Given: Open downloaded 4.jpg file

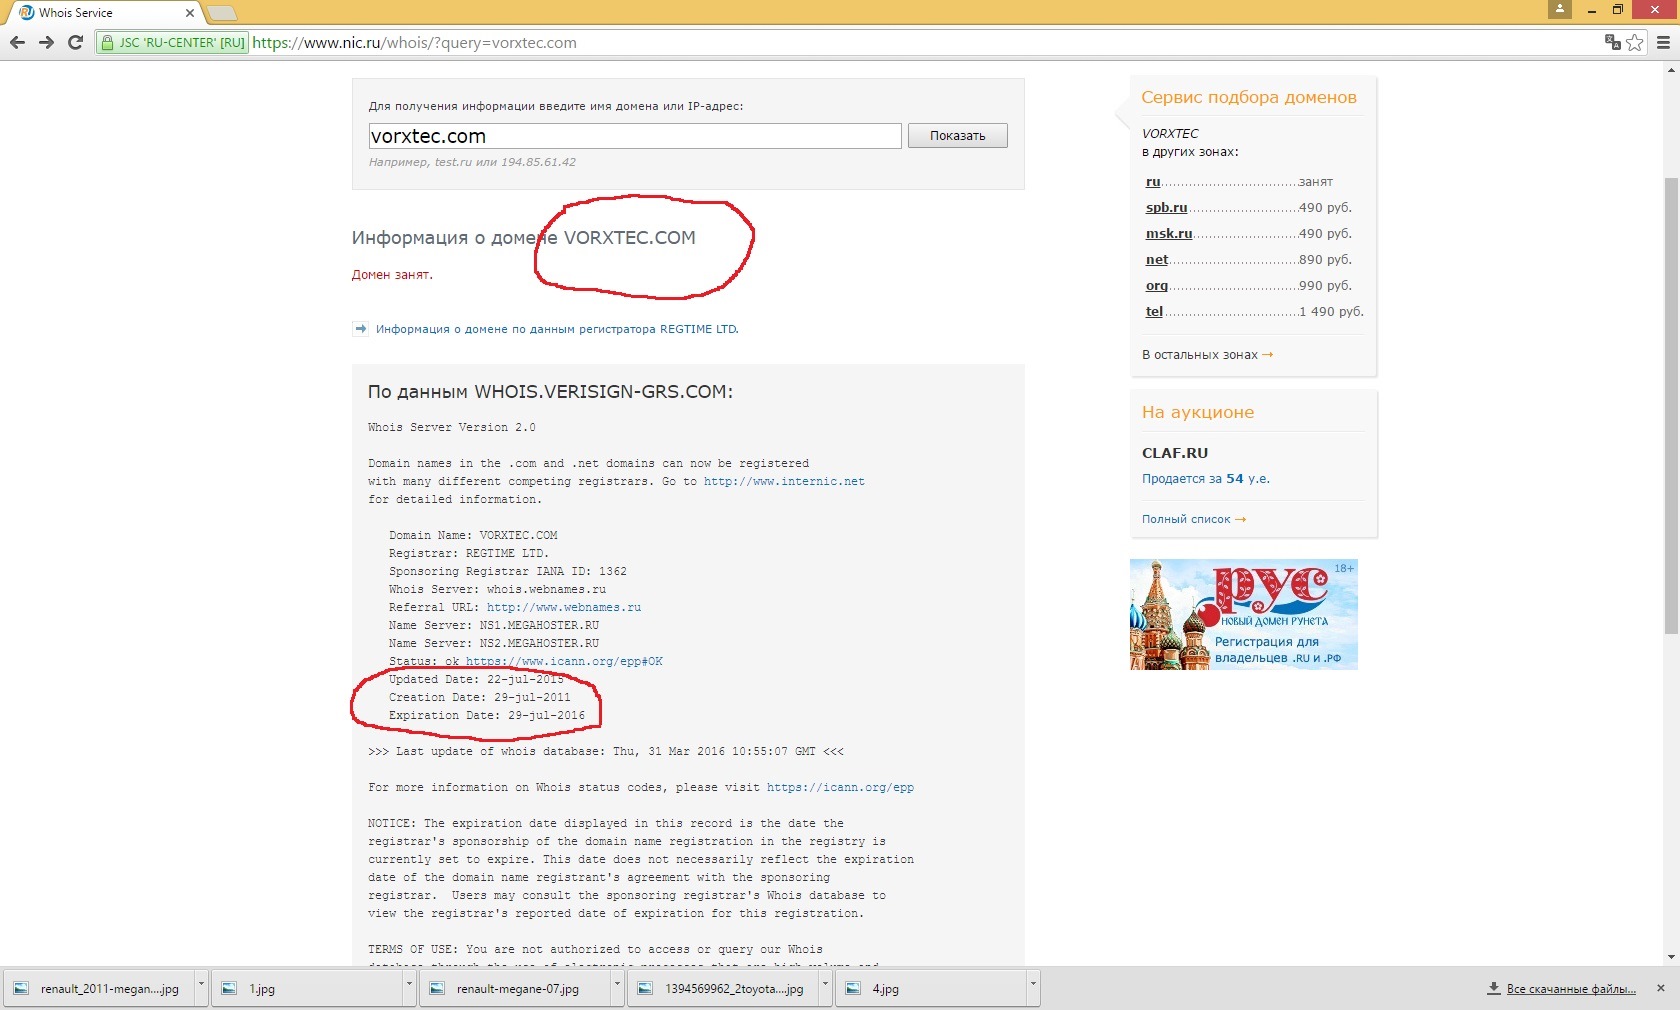Looking at the screenshot, I should click(933, 989).
